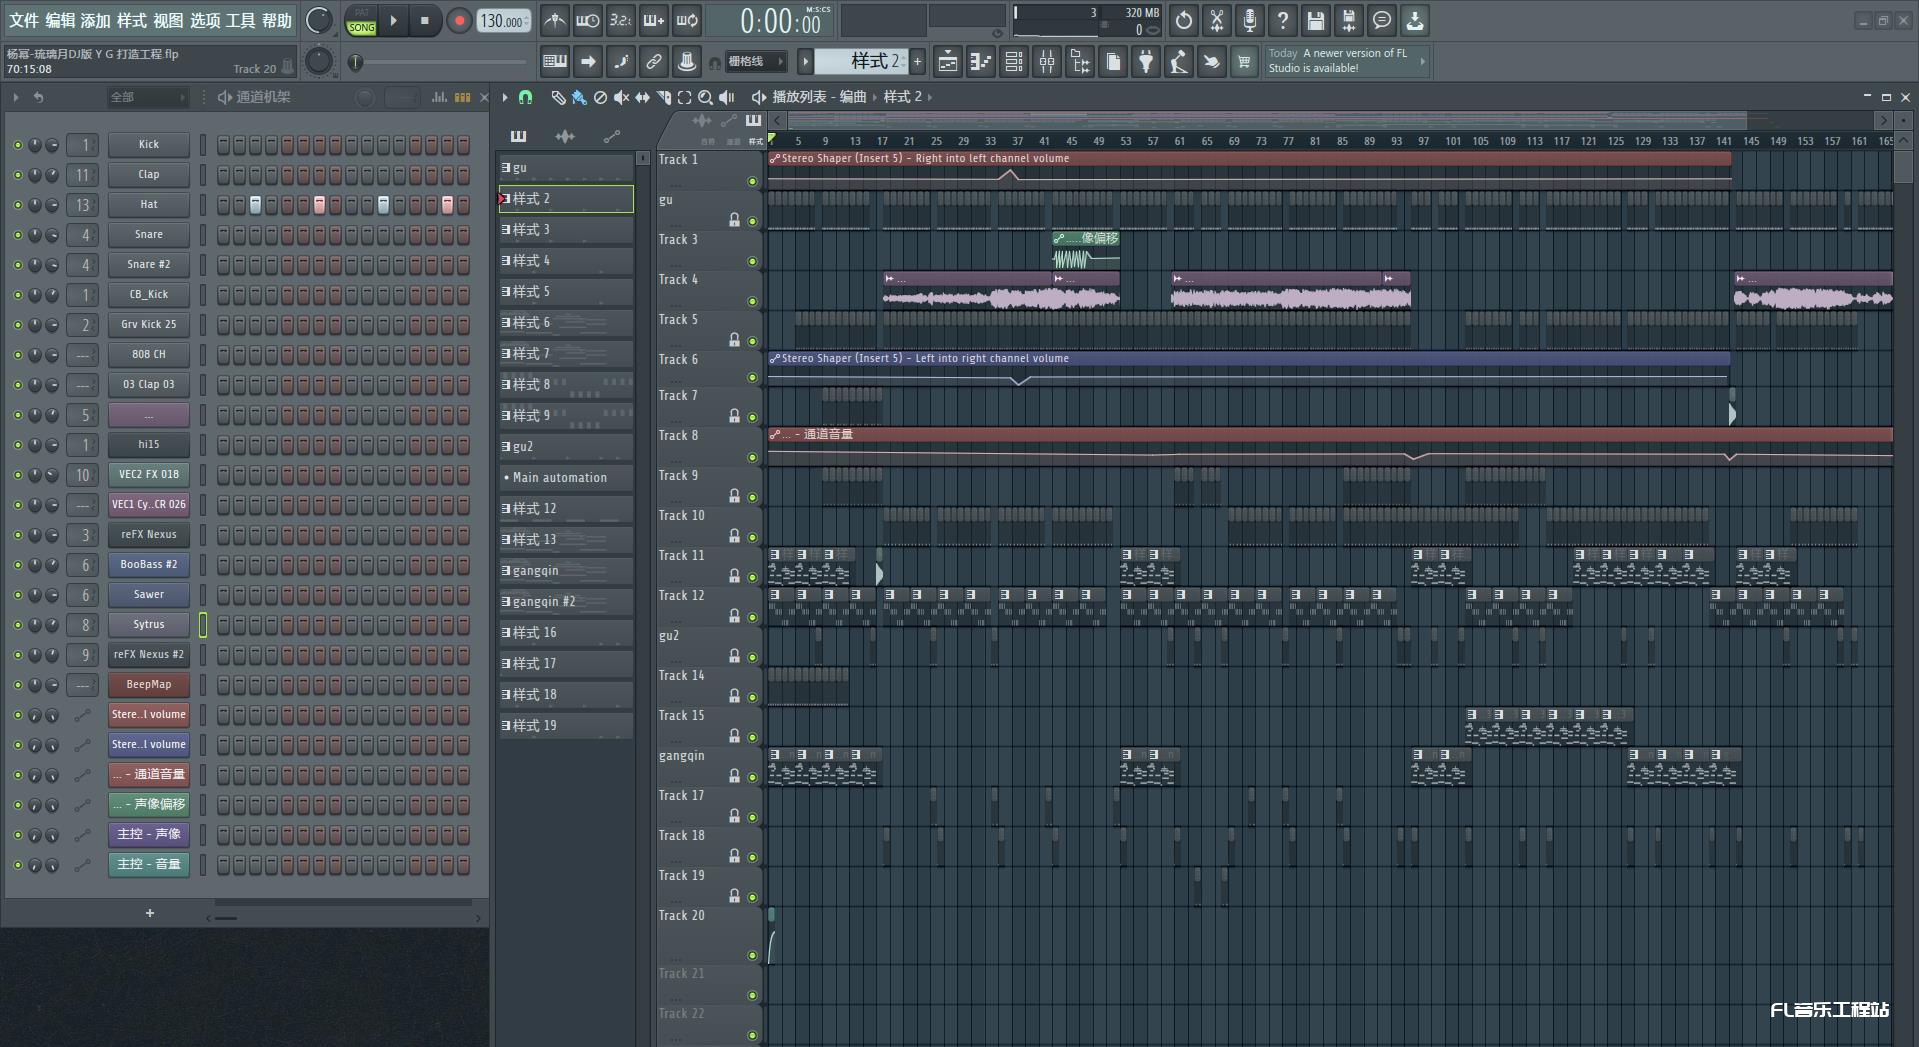
Task: Open the 编辑 menu
Action: [x=60, y=20]
